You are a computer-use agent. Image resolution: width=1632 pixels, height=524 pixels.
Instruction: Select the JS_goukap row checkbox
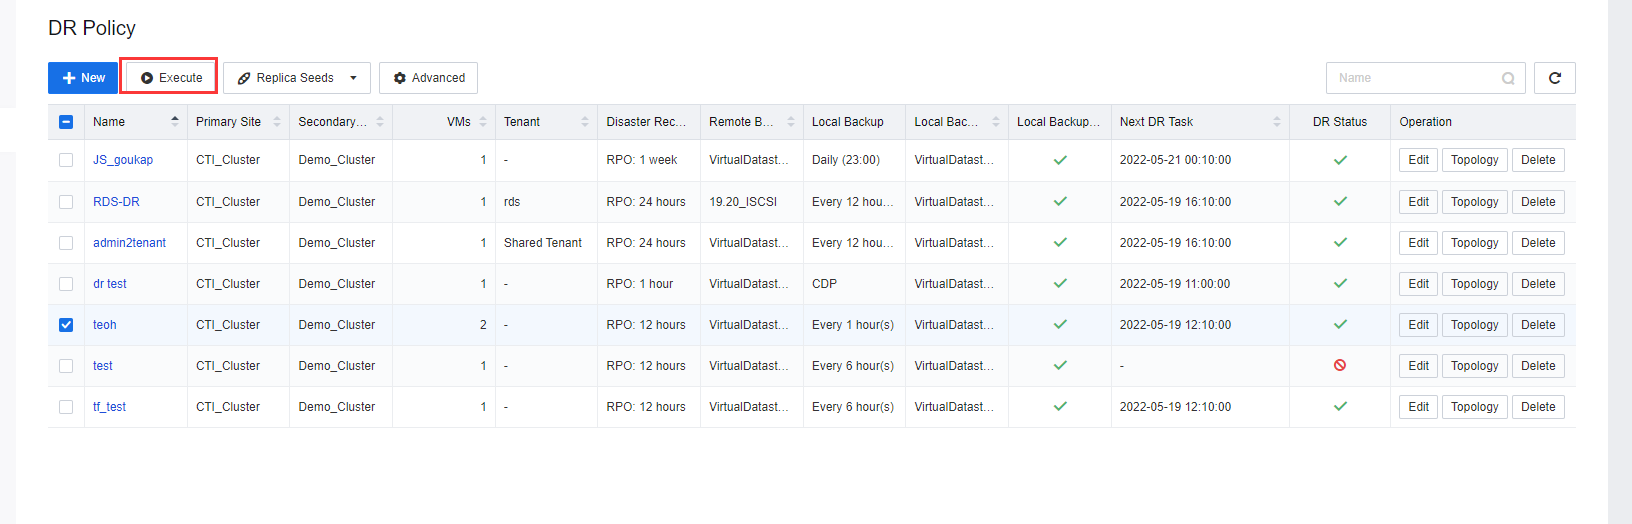[66, 160]
